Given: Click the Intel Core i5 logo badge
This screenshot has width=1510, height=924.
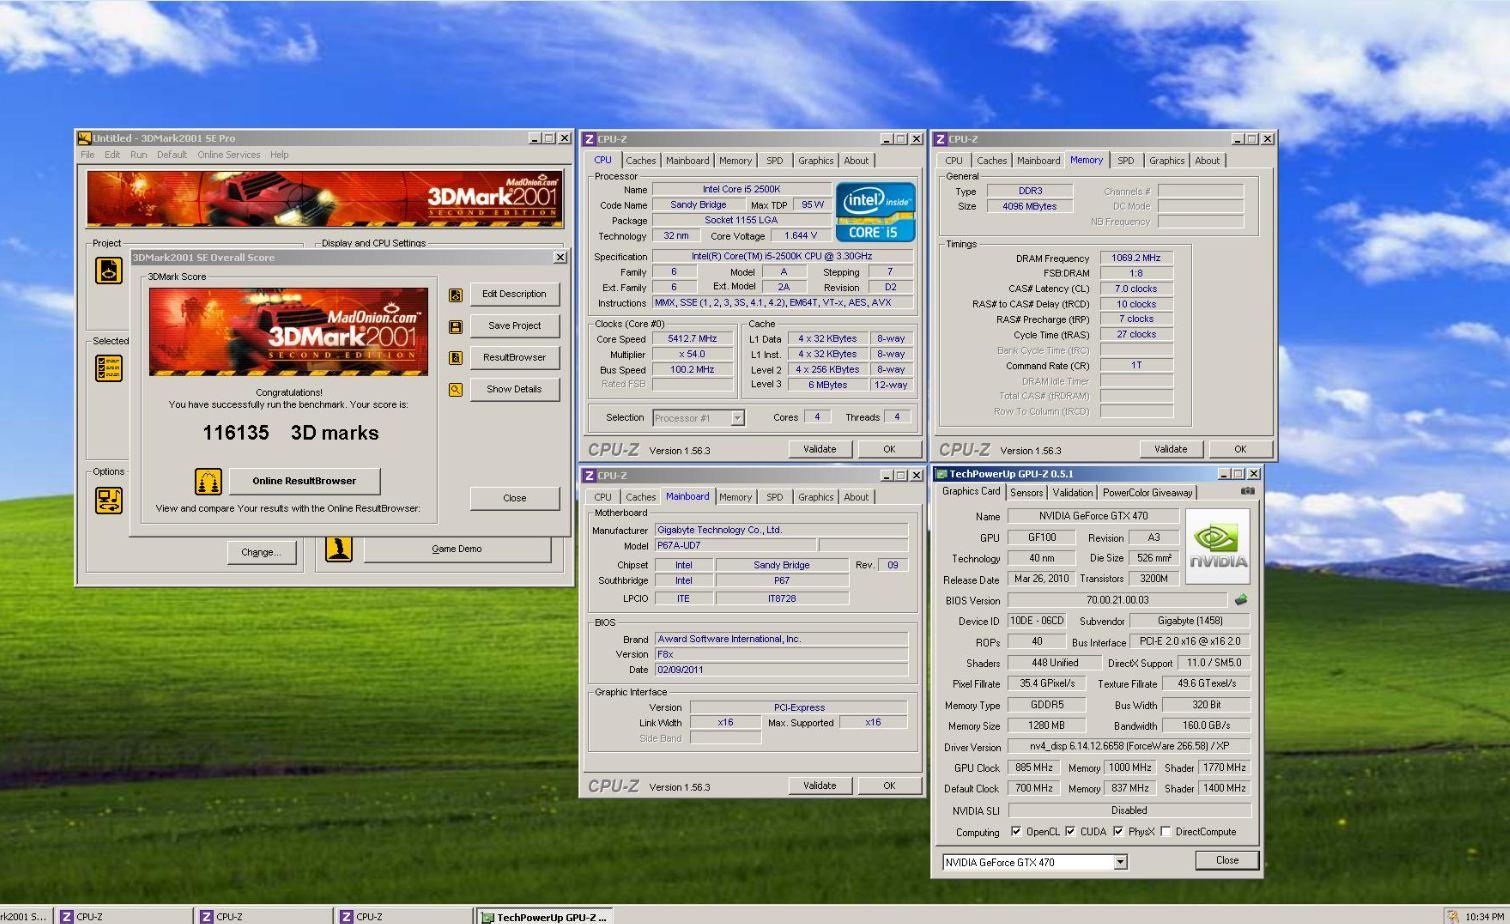Looking at the screenshot, I should [x=875, y=212].
